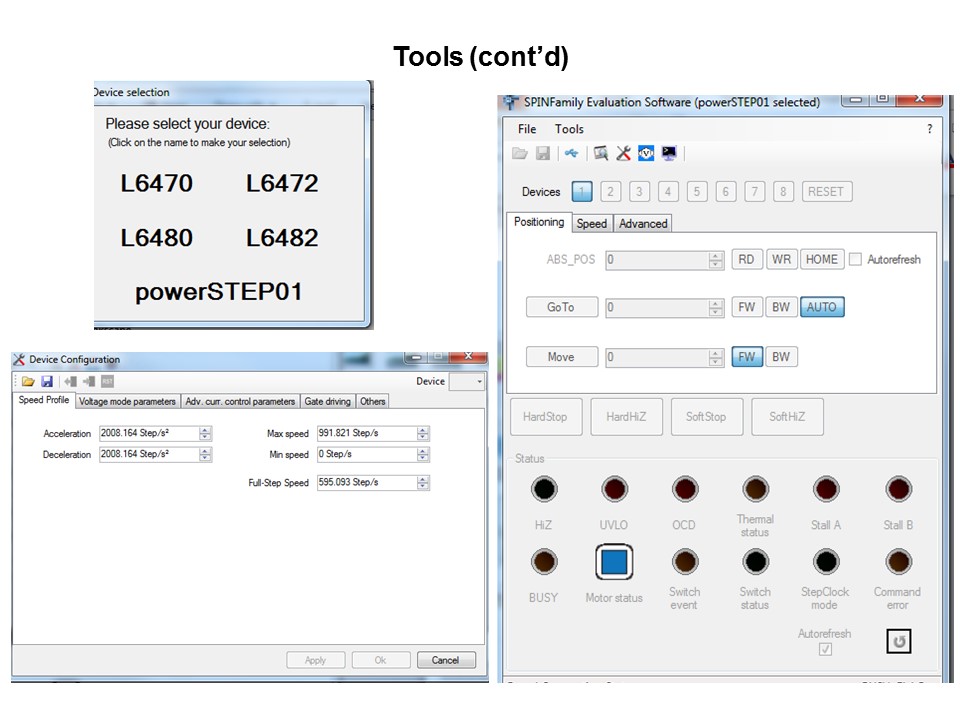The image size is (960, 720).
Task: Click the SoftStop button
Action: pos(707,416)
